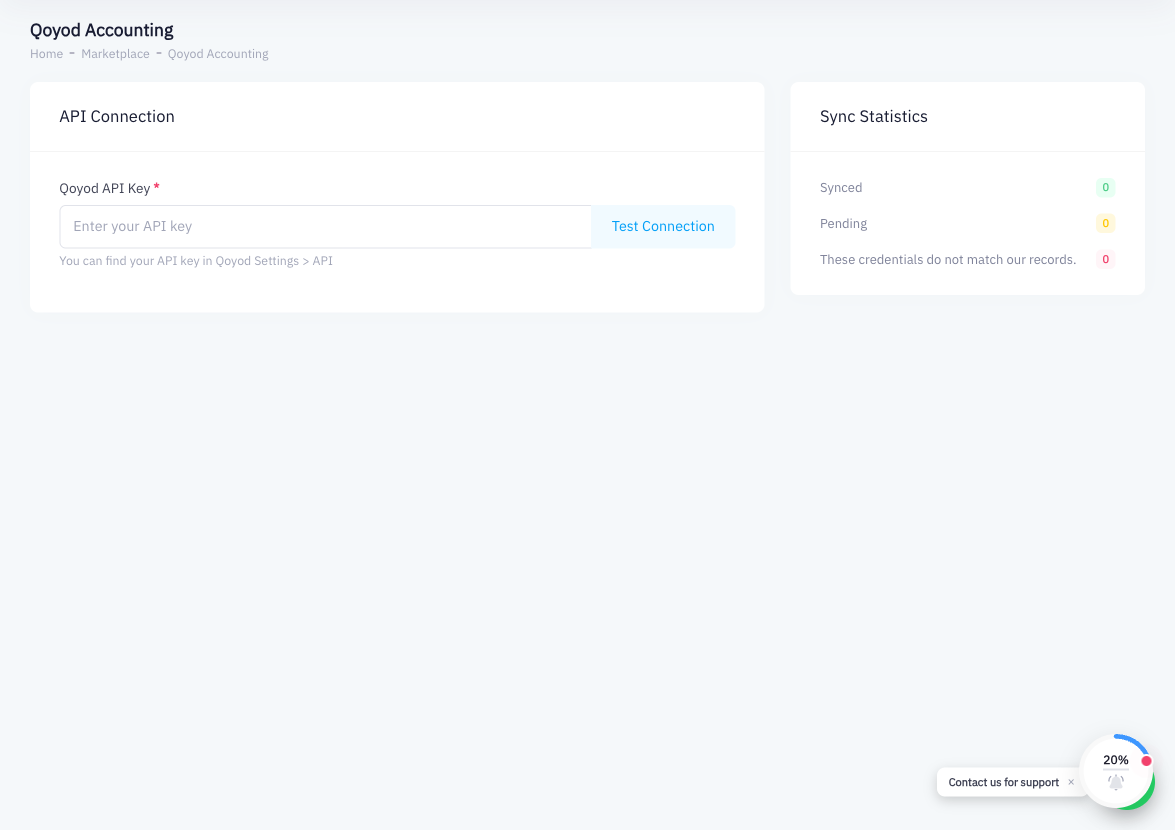Click 'These credentials do not match our records.' text

pos(948,259)
